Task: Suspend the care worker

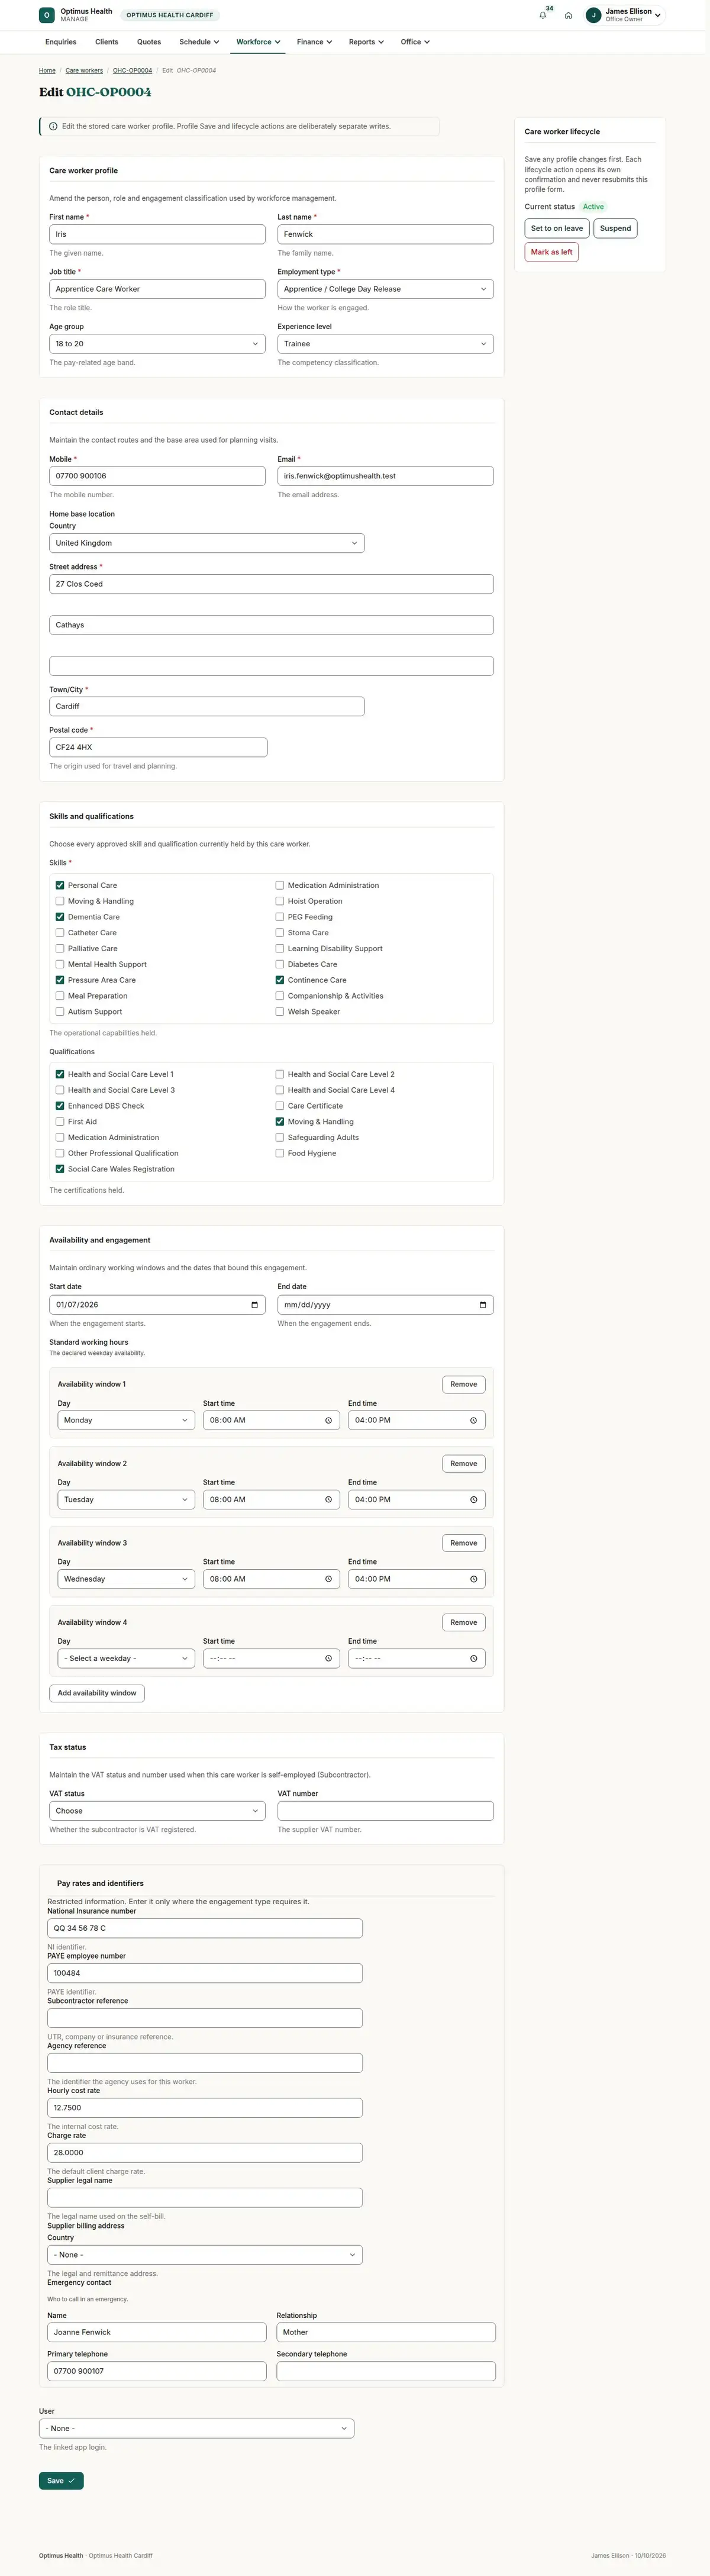Action: [x=615, y=228]
